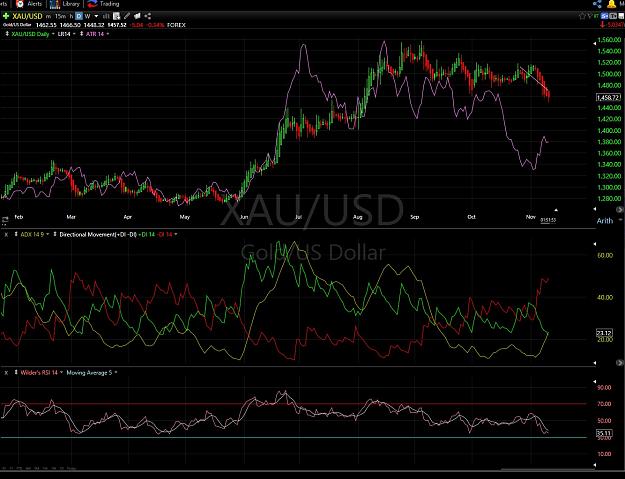Open the LR14 indicator dropdown
625x479 pixels.
[74, 34]
